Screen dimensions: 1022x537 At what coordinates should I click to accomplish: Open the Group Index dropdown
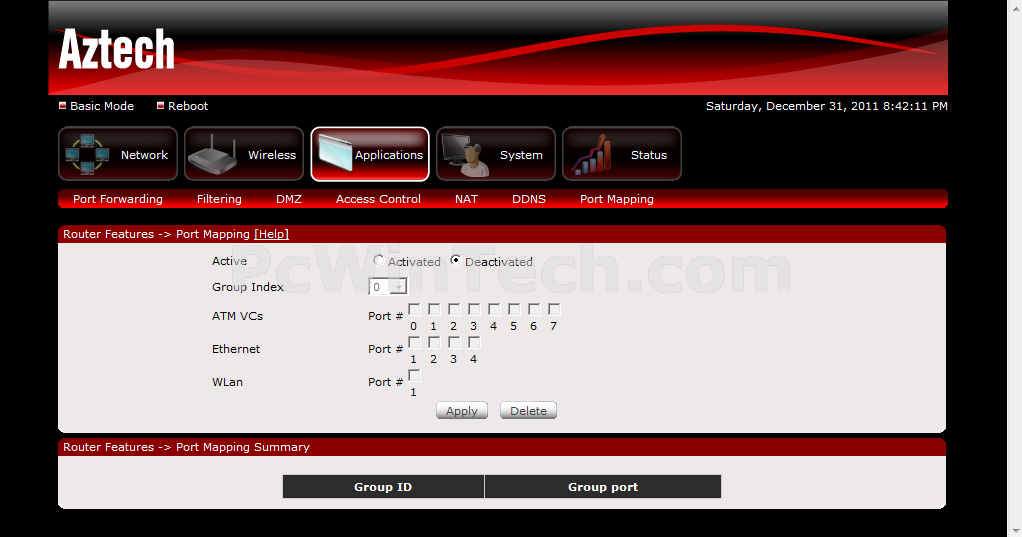[388, 287]
